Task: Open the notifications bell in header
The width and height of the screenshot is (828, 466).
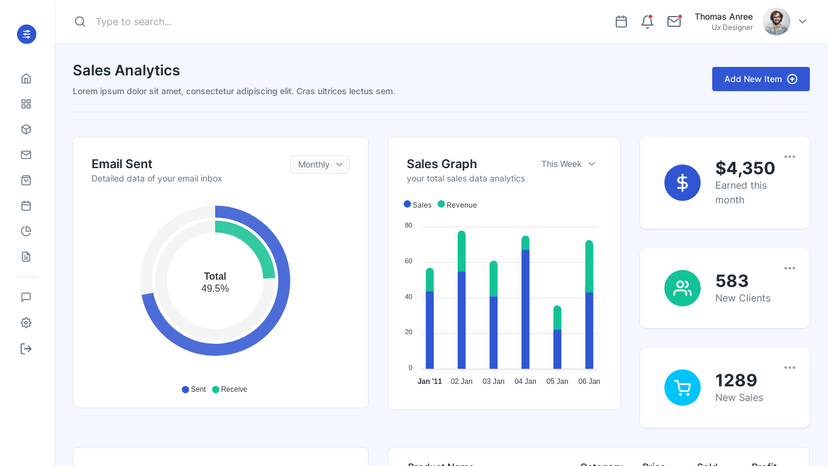Action: click(x=647, y=22)
